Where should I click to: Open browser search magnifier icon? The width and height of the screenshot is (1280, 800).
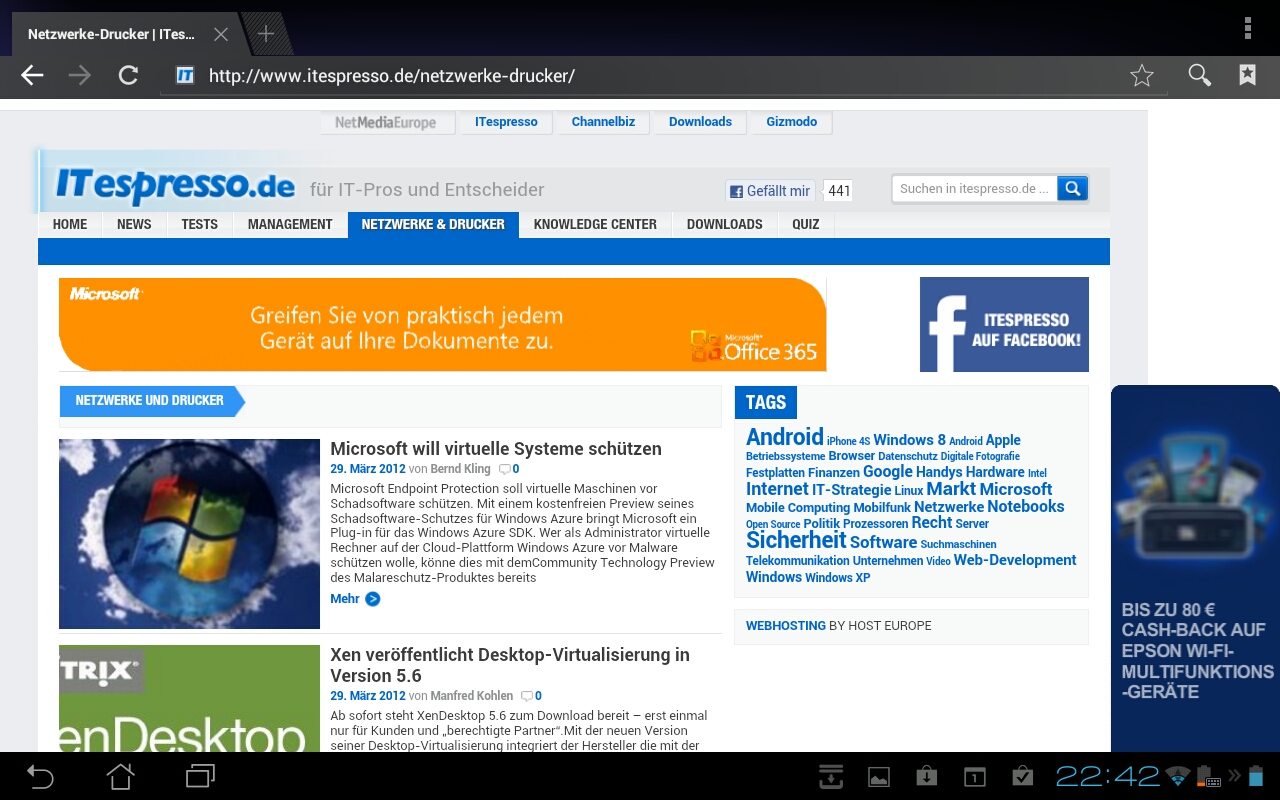(1199, 75)
